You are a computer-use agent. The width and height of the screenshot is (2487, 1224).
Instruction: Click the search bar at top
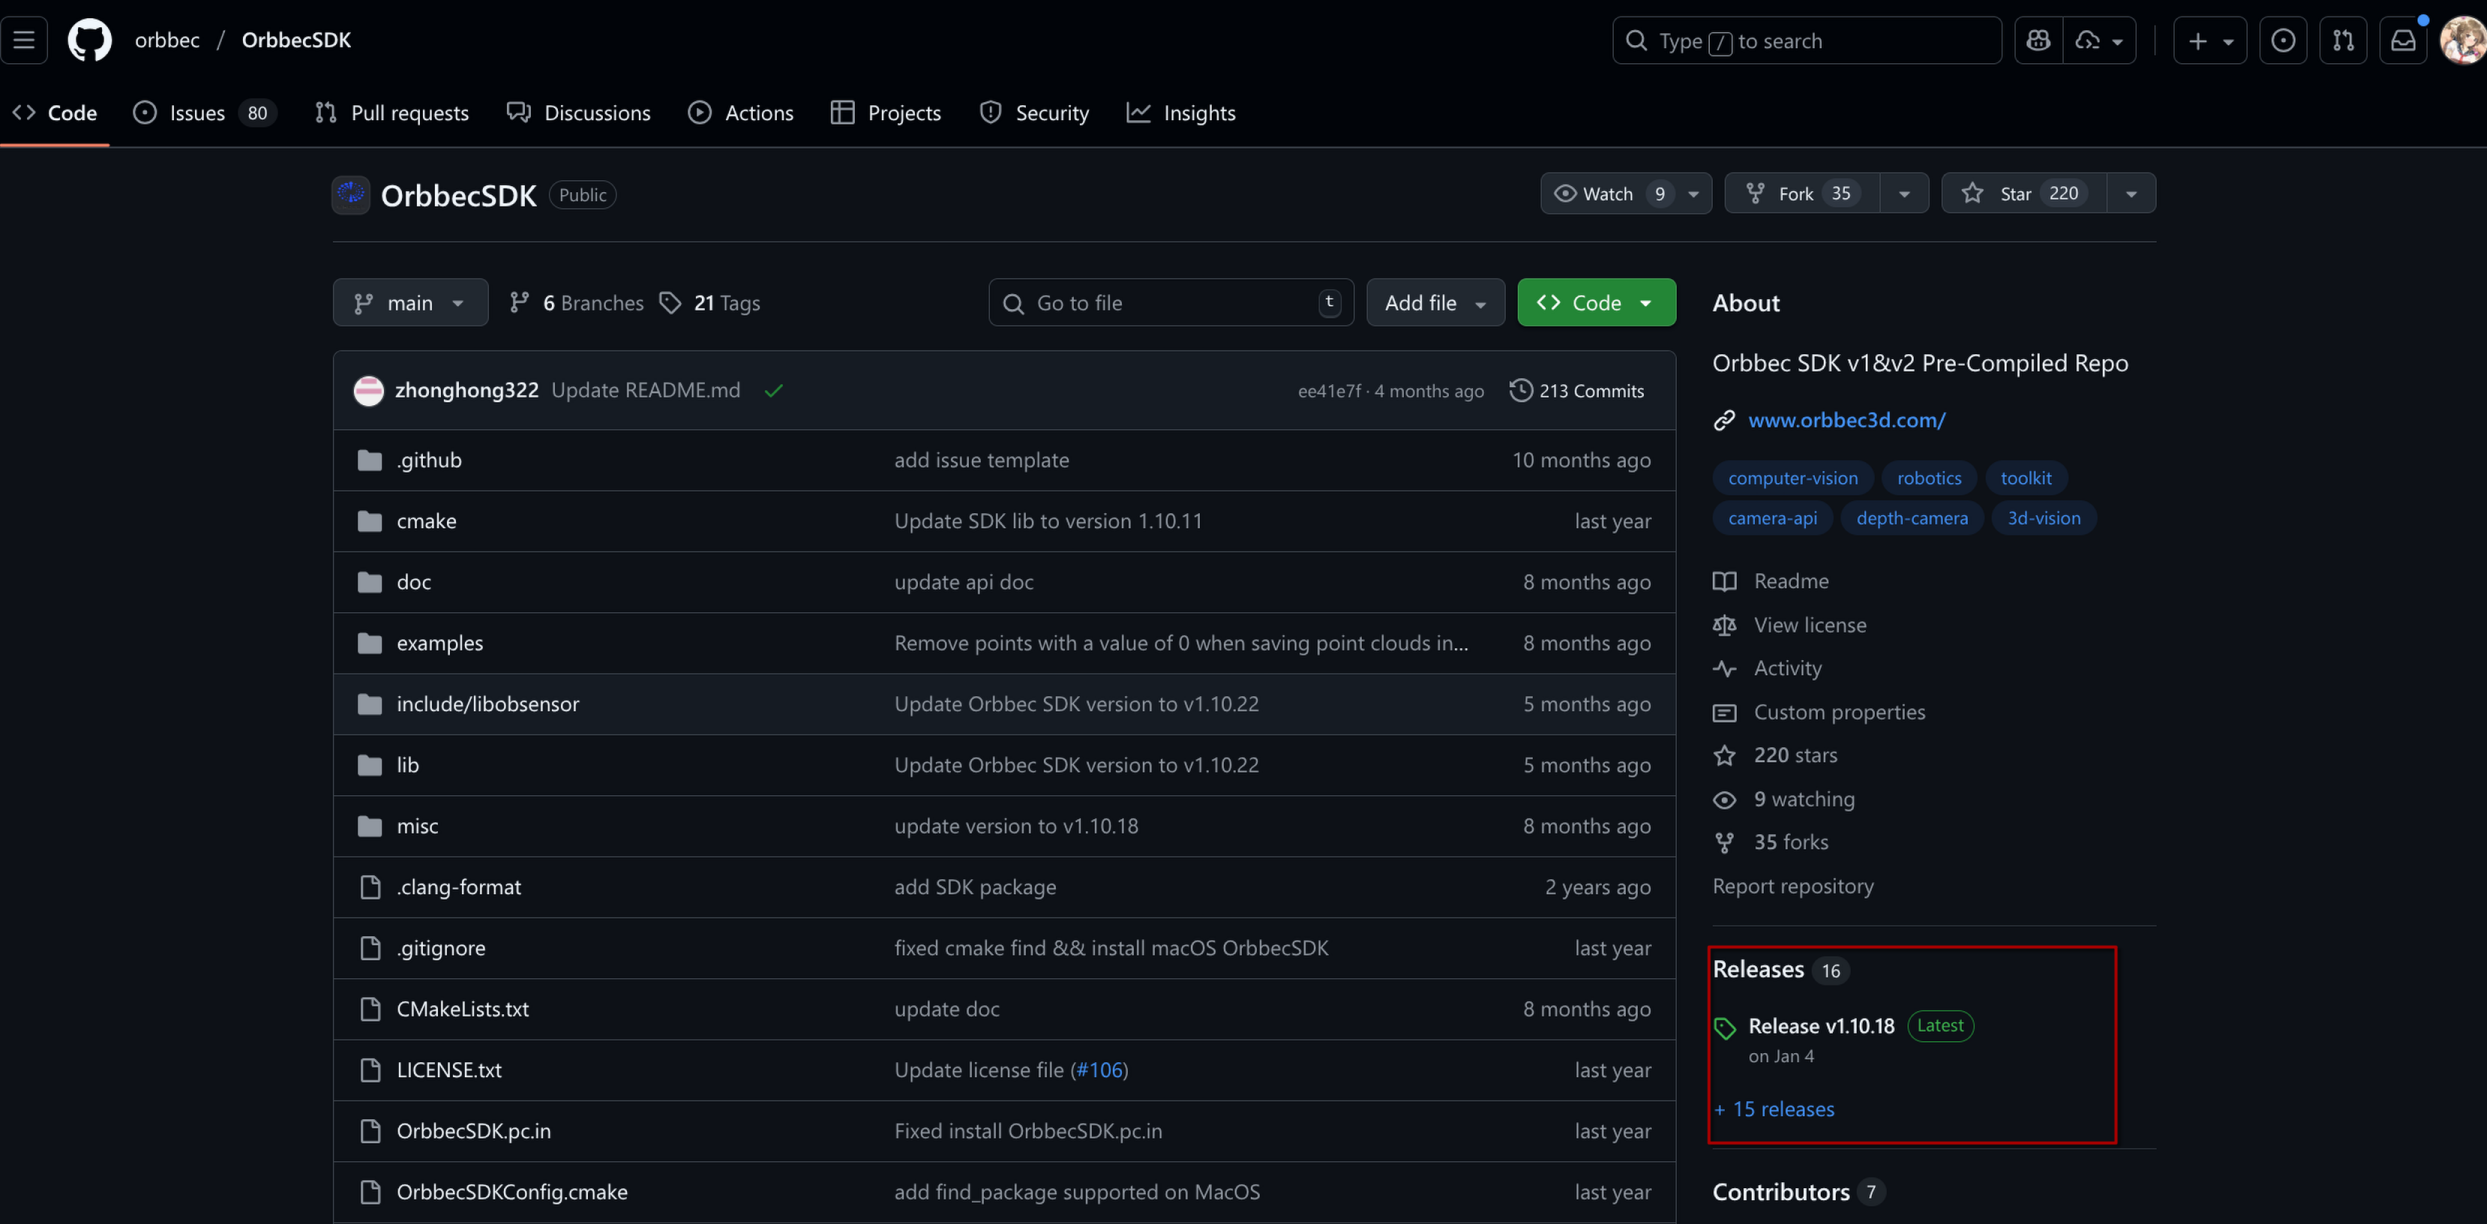pyautogui.click(x=1806, y=40)
